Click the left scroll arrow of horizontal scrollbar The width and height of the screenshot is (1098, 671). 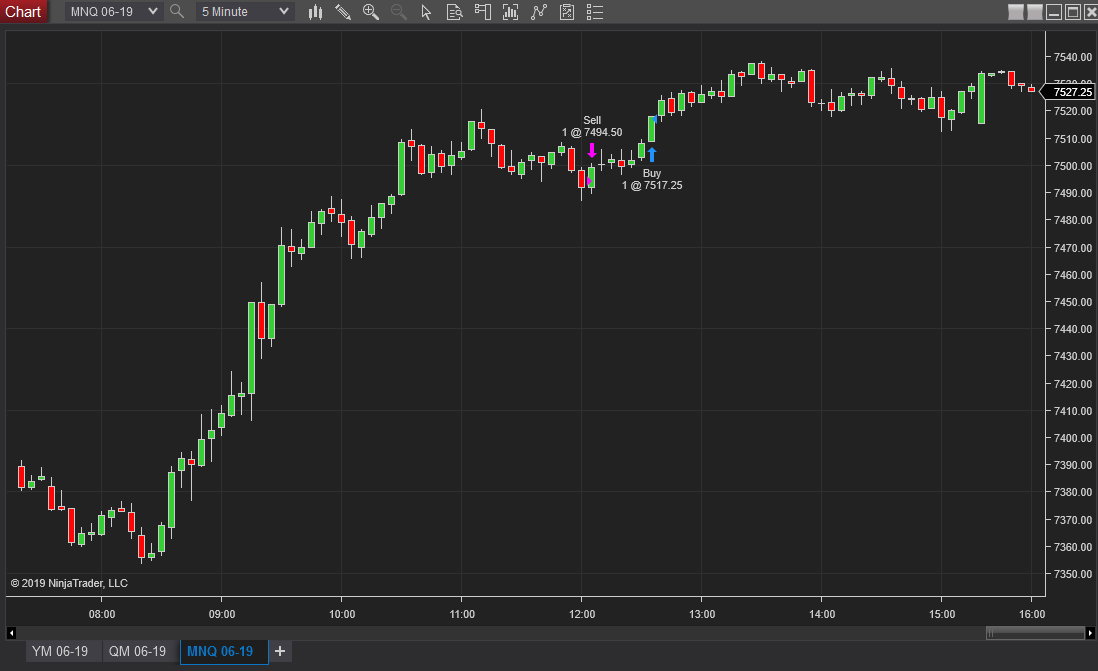[x=11, y=633]
